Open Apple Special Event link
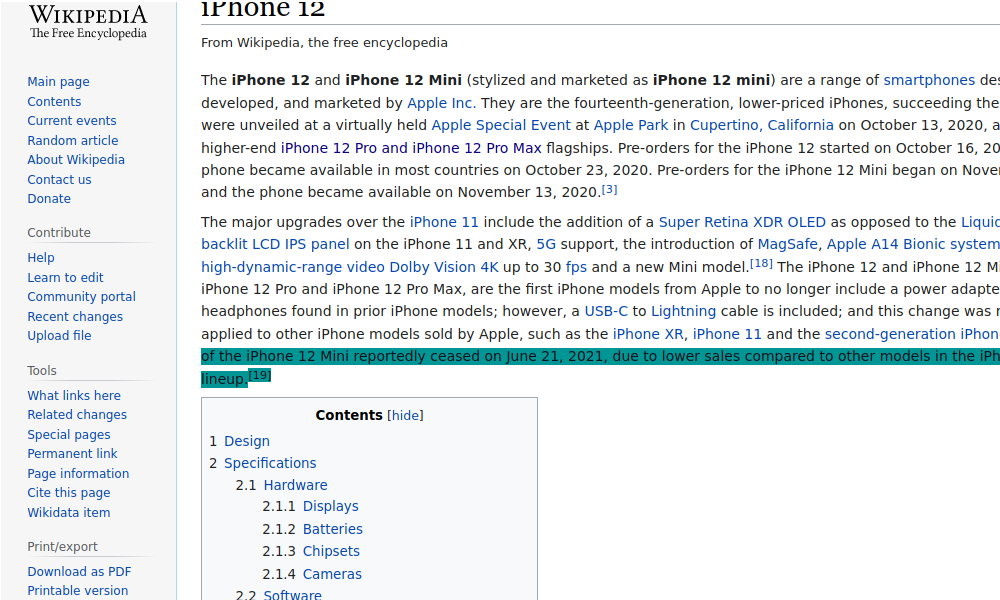The width and height of the screenshot is (1000, 600). (x=501, y=126)
